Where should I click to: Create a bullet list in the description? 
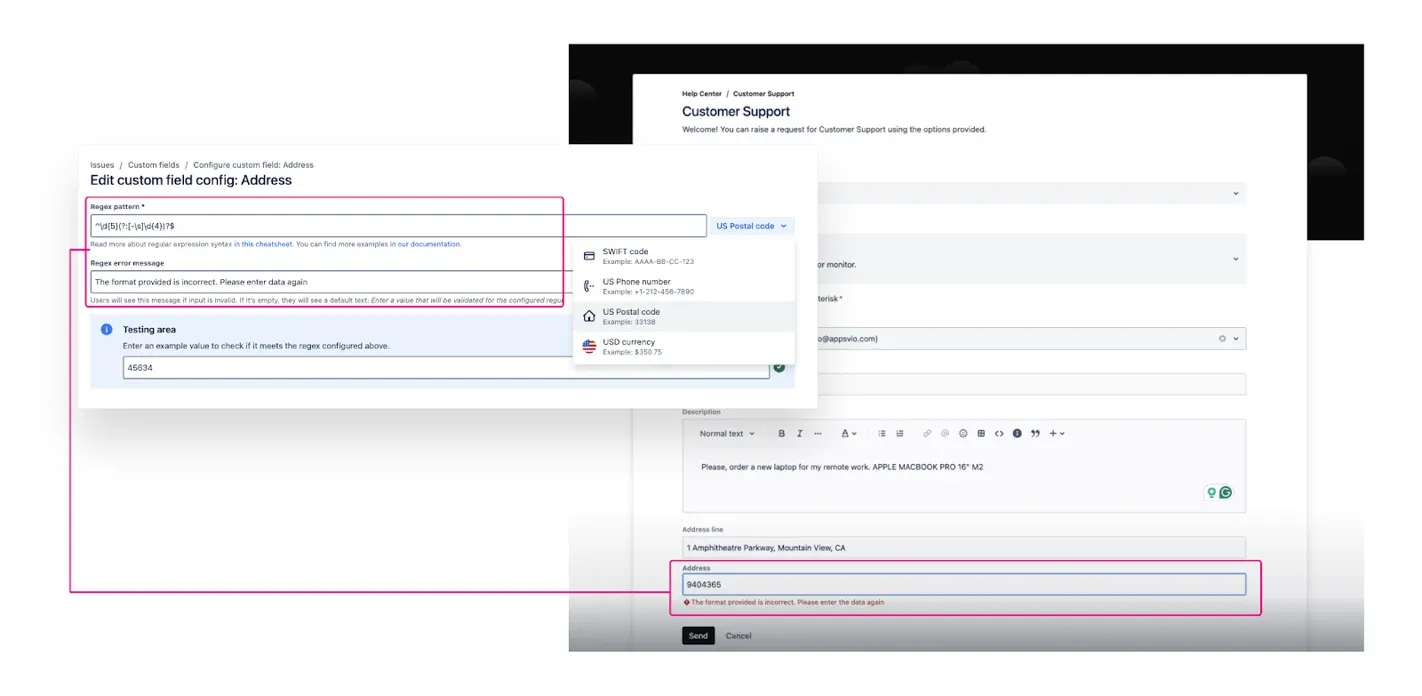tap(881, 433)
